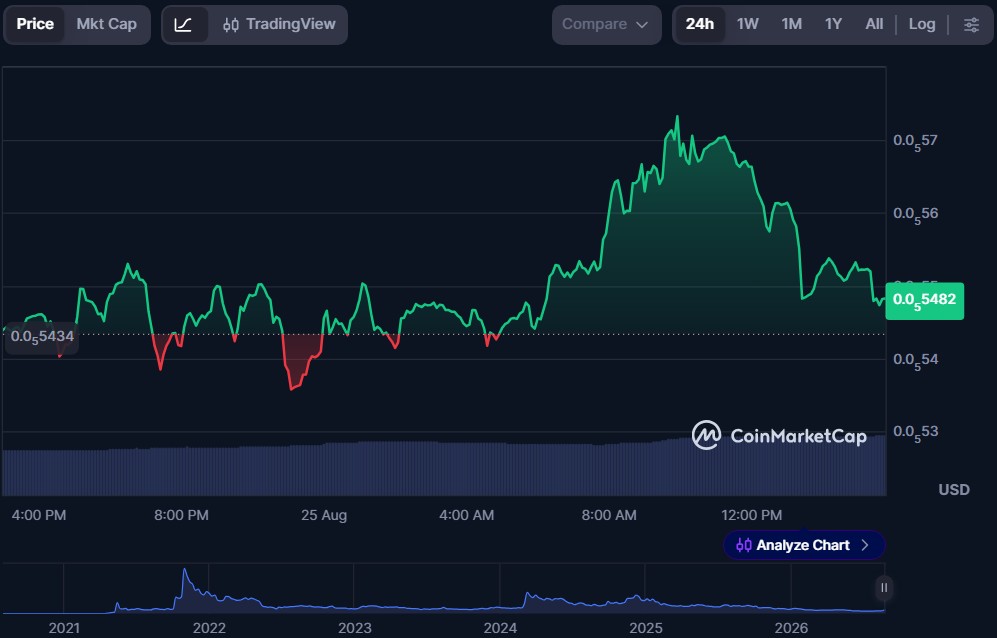Click the Analyze Chart button
The height and width of the screenshot is (638, 997).
click(x=804, y=545)
